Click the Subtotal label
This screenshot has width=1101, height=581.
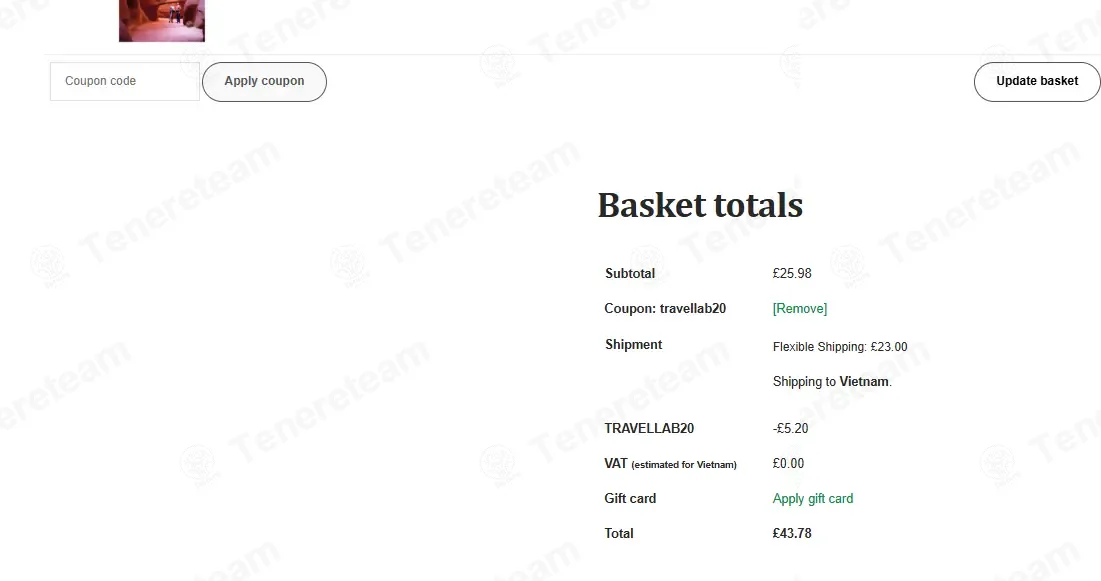[630, 273]
